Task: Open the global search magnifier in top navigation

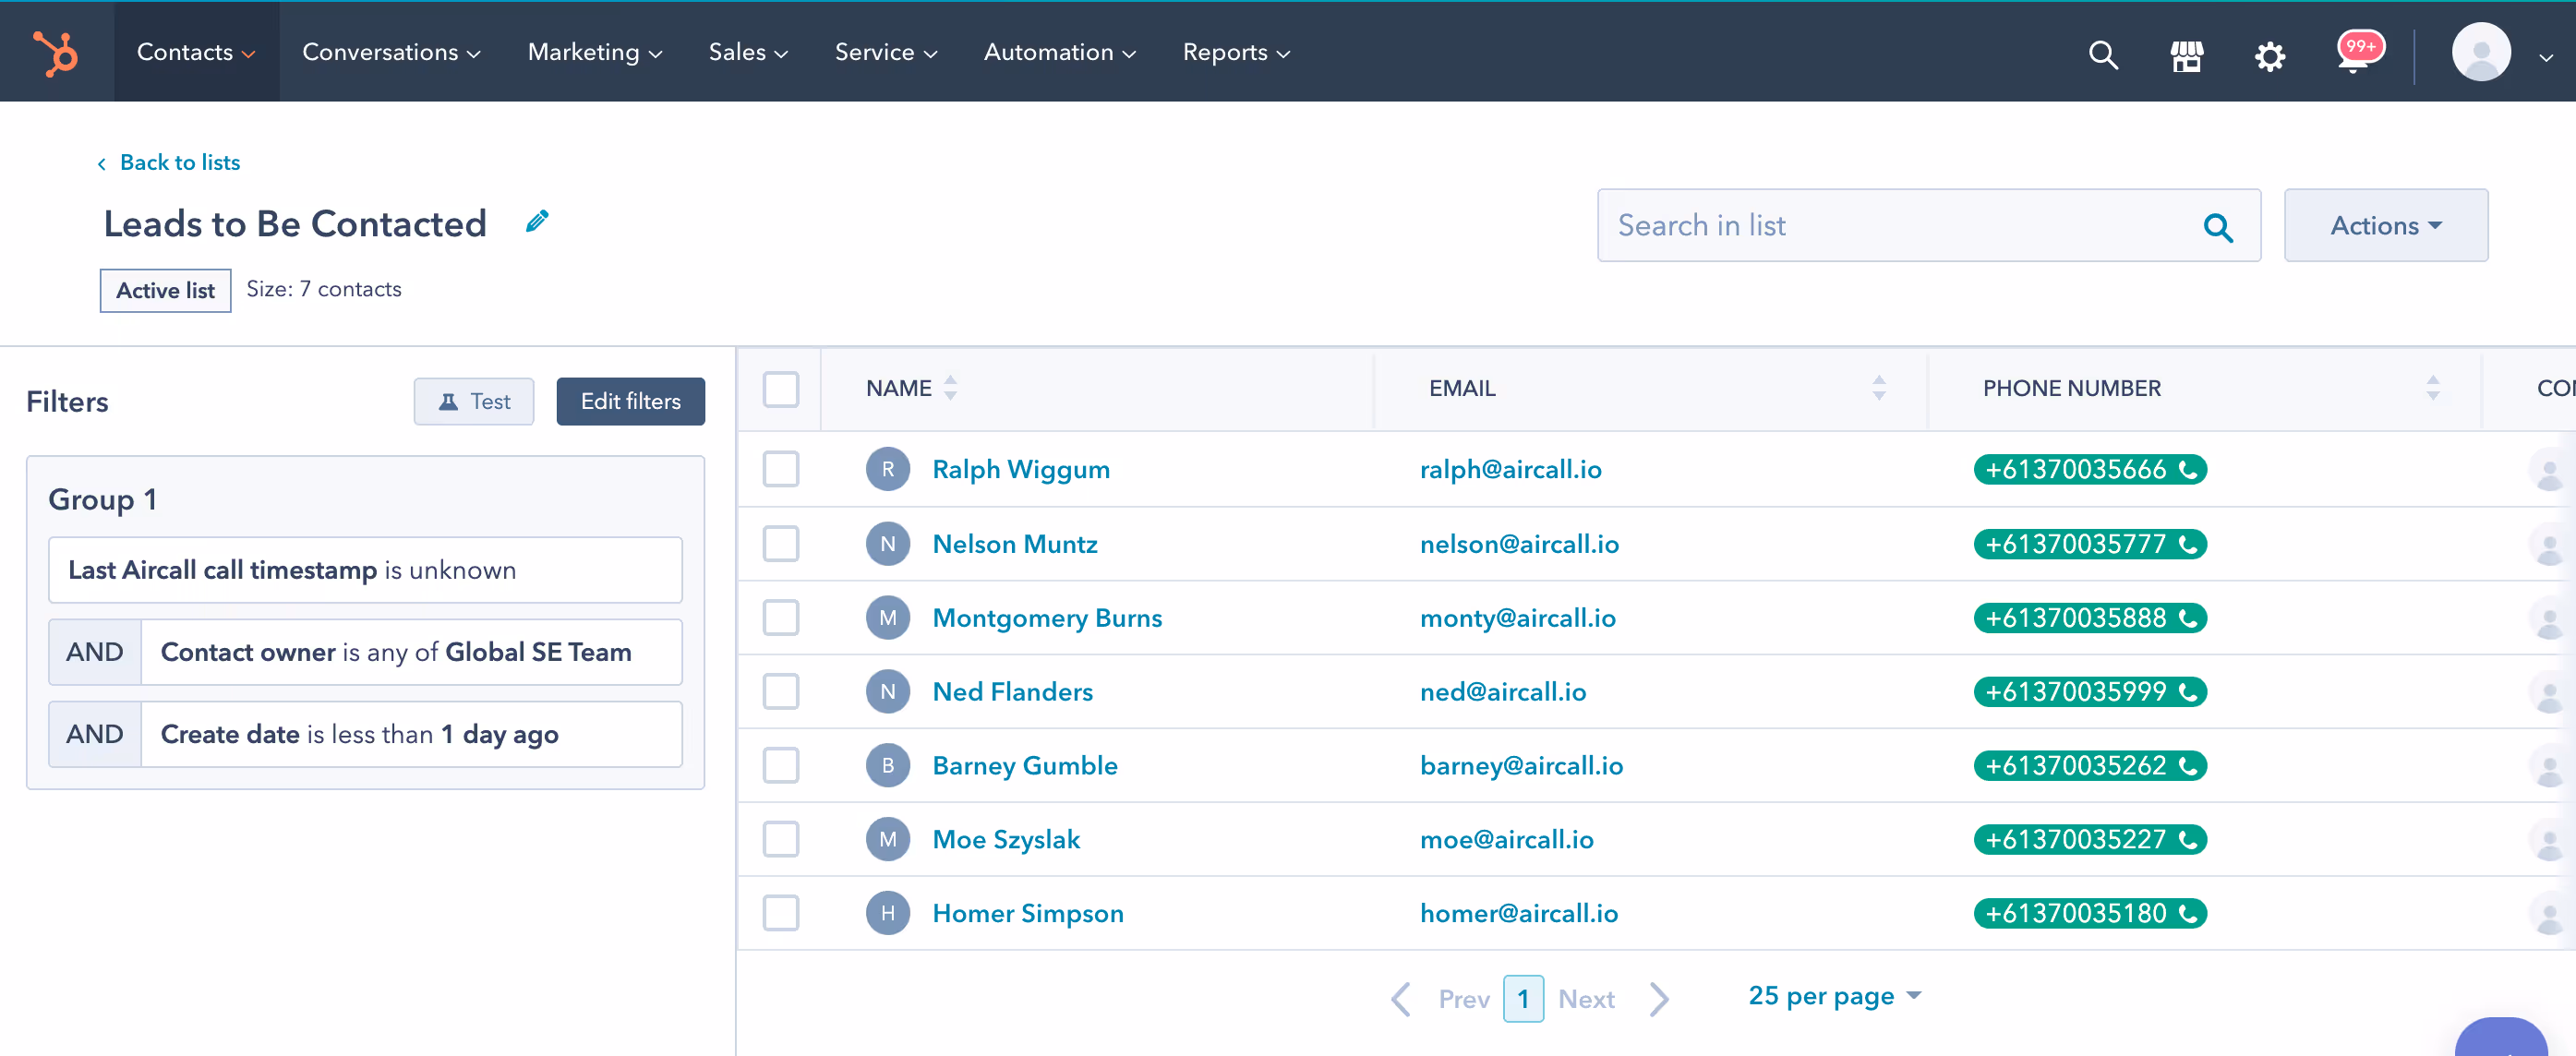Action: click(2103, 55)
